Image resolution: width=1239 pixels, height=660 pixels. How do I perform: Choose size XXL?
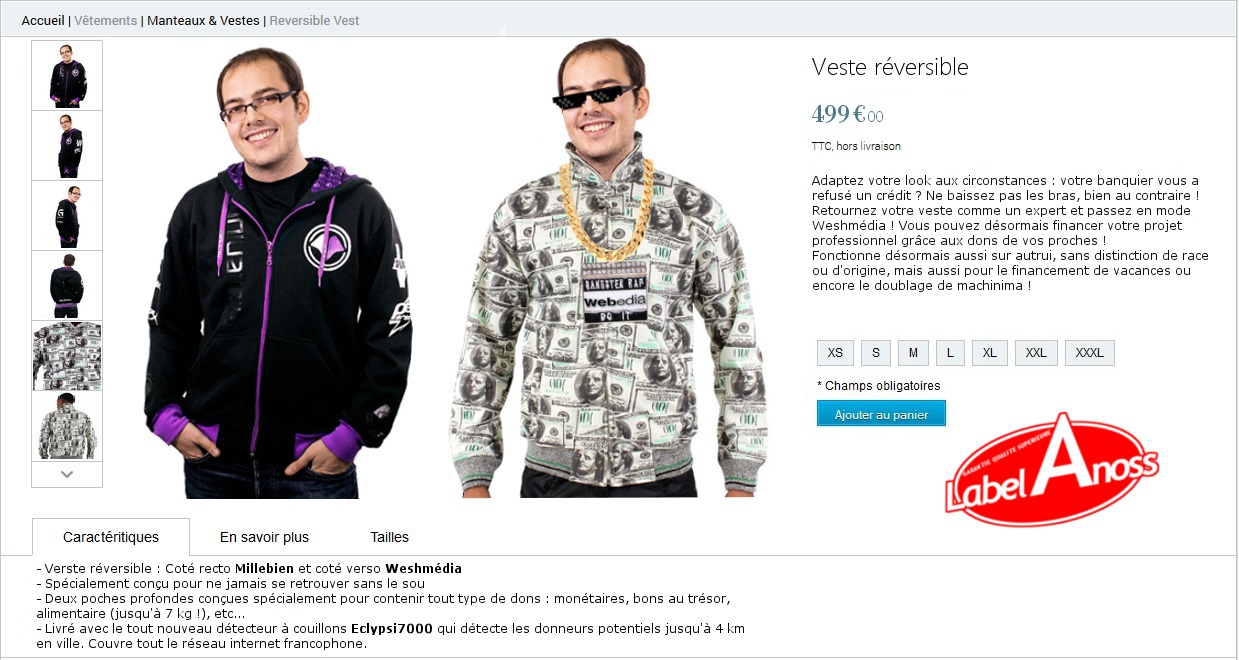1036,353
